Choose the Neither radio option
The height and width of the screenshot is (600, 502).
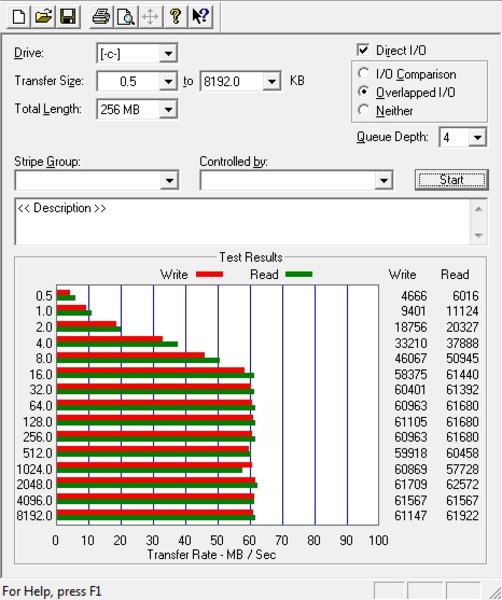[x=363, y=110]
